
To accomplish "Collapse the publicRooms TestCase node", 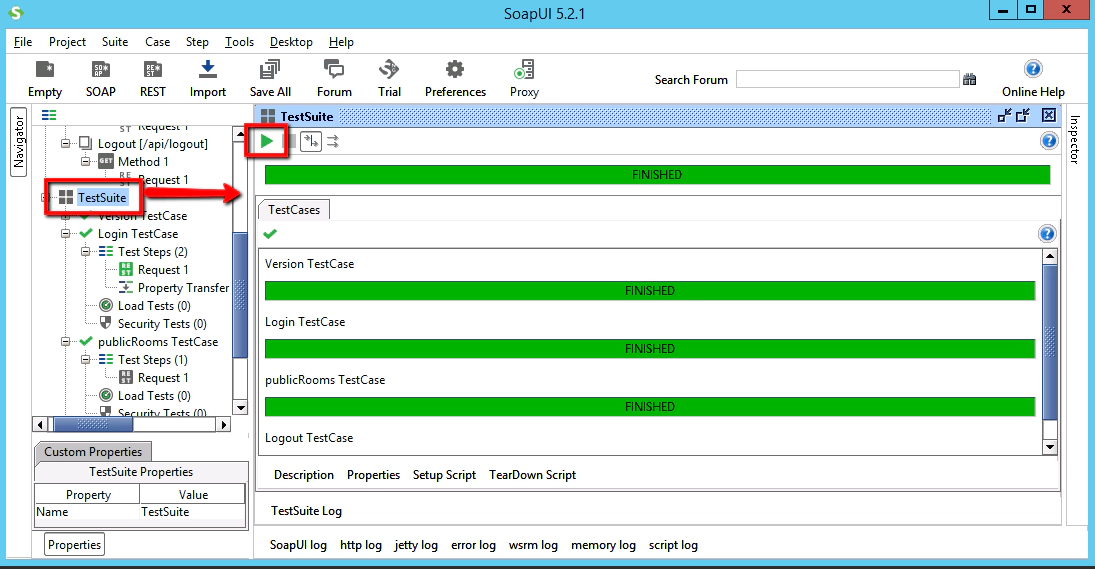I will click(65, 341).
